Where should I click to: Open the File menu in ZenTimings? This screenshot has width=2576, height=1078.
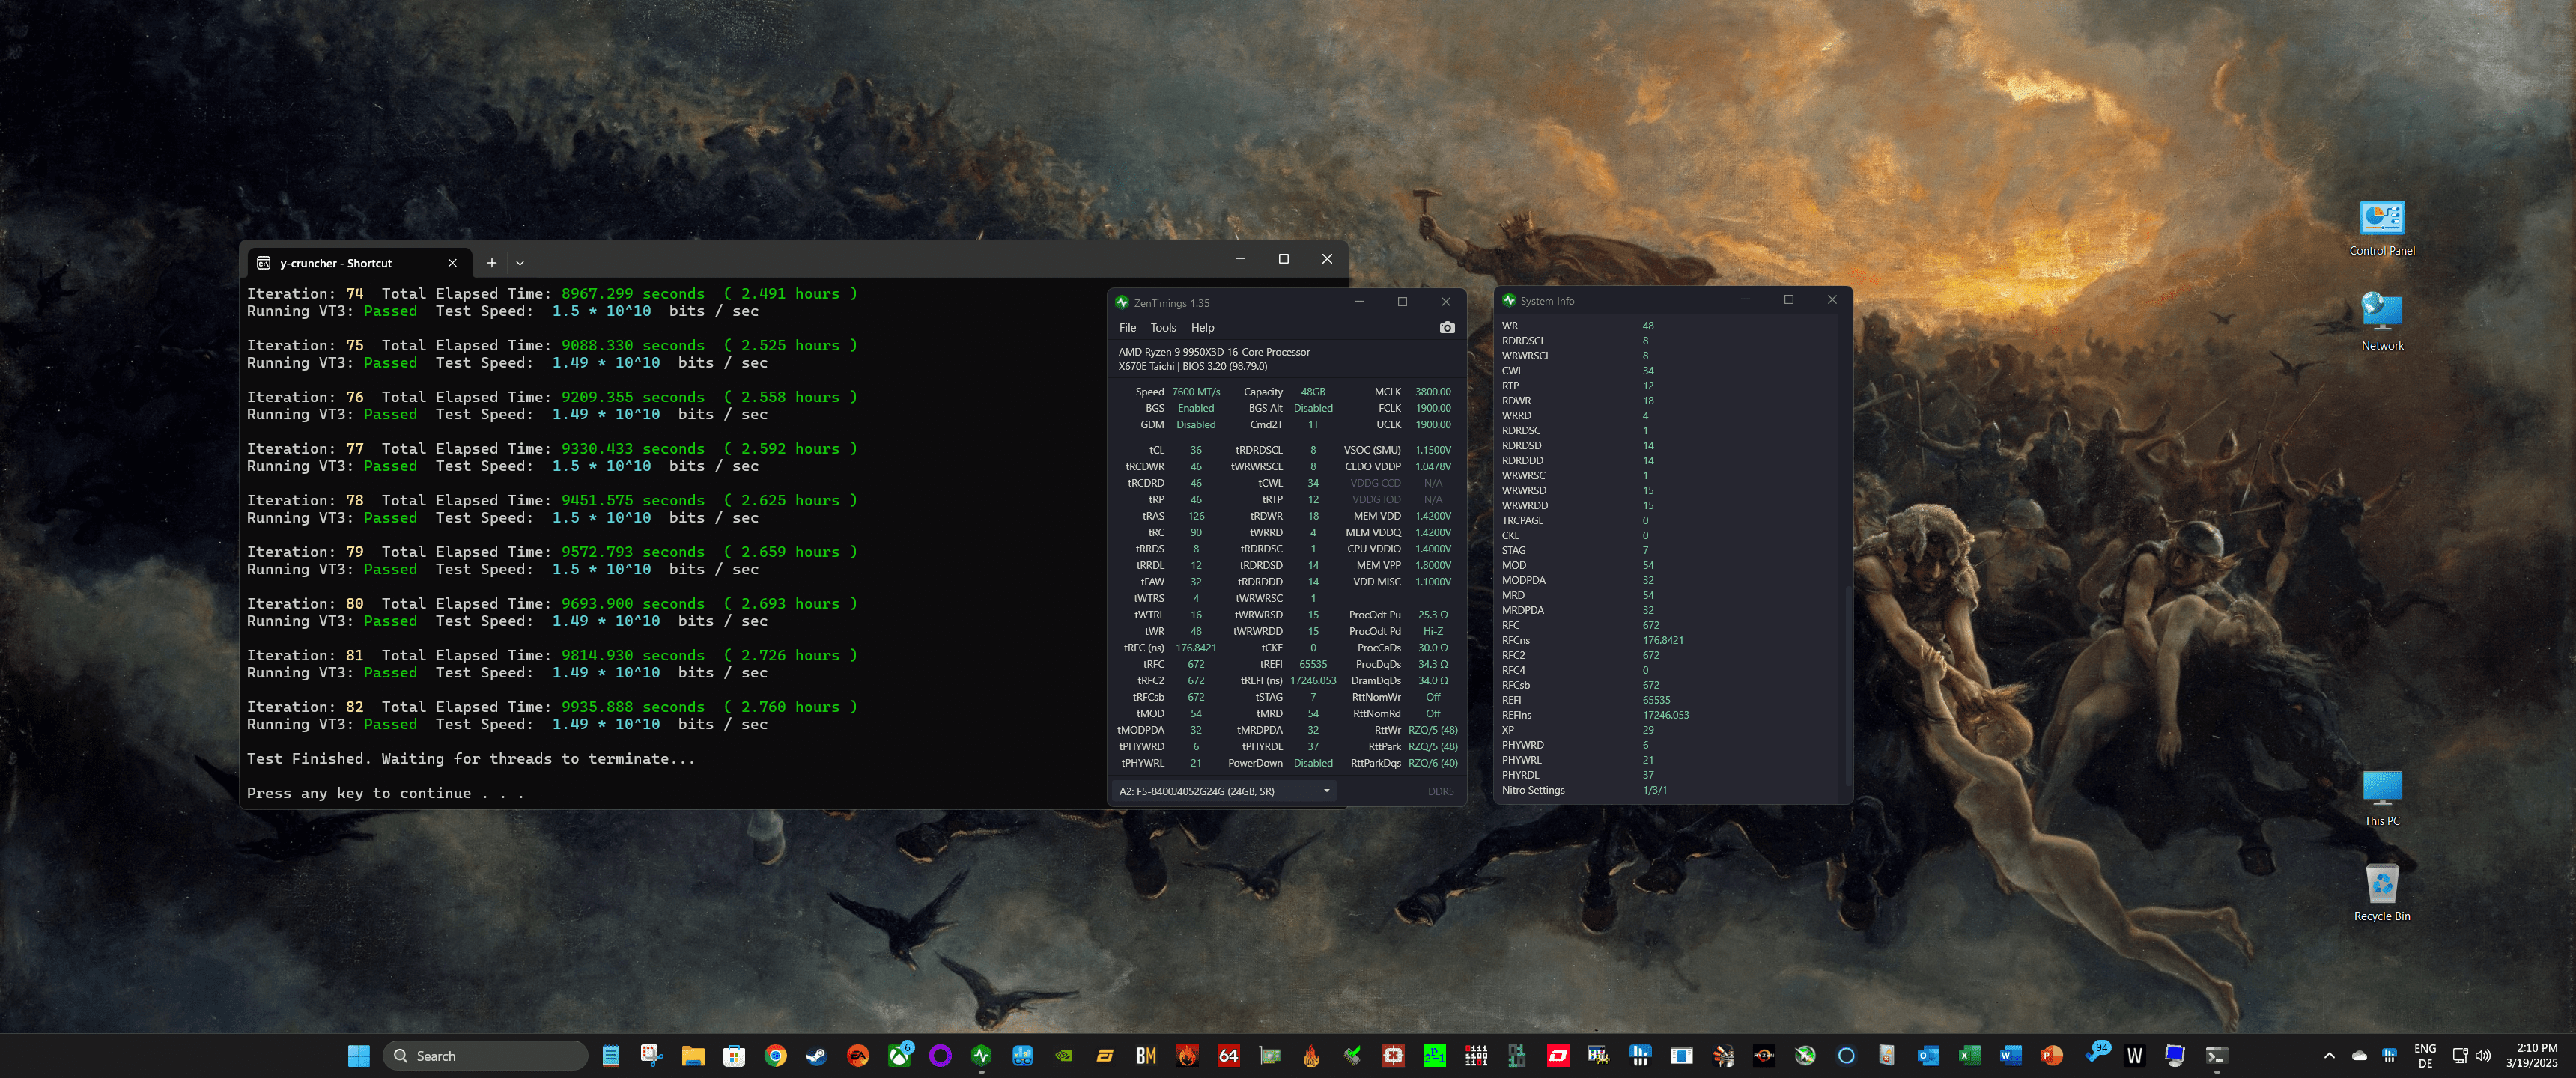(1127, 328)
